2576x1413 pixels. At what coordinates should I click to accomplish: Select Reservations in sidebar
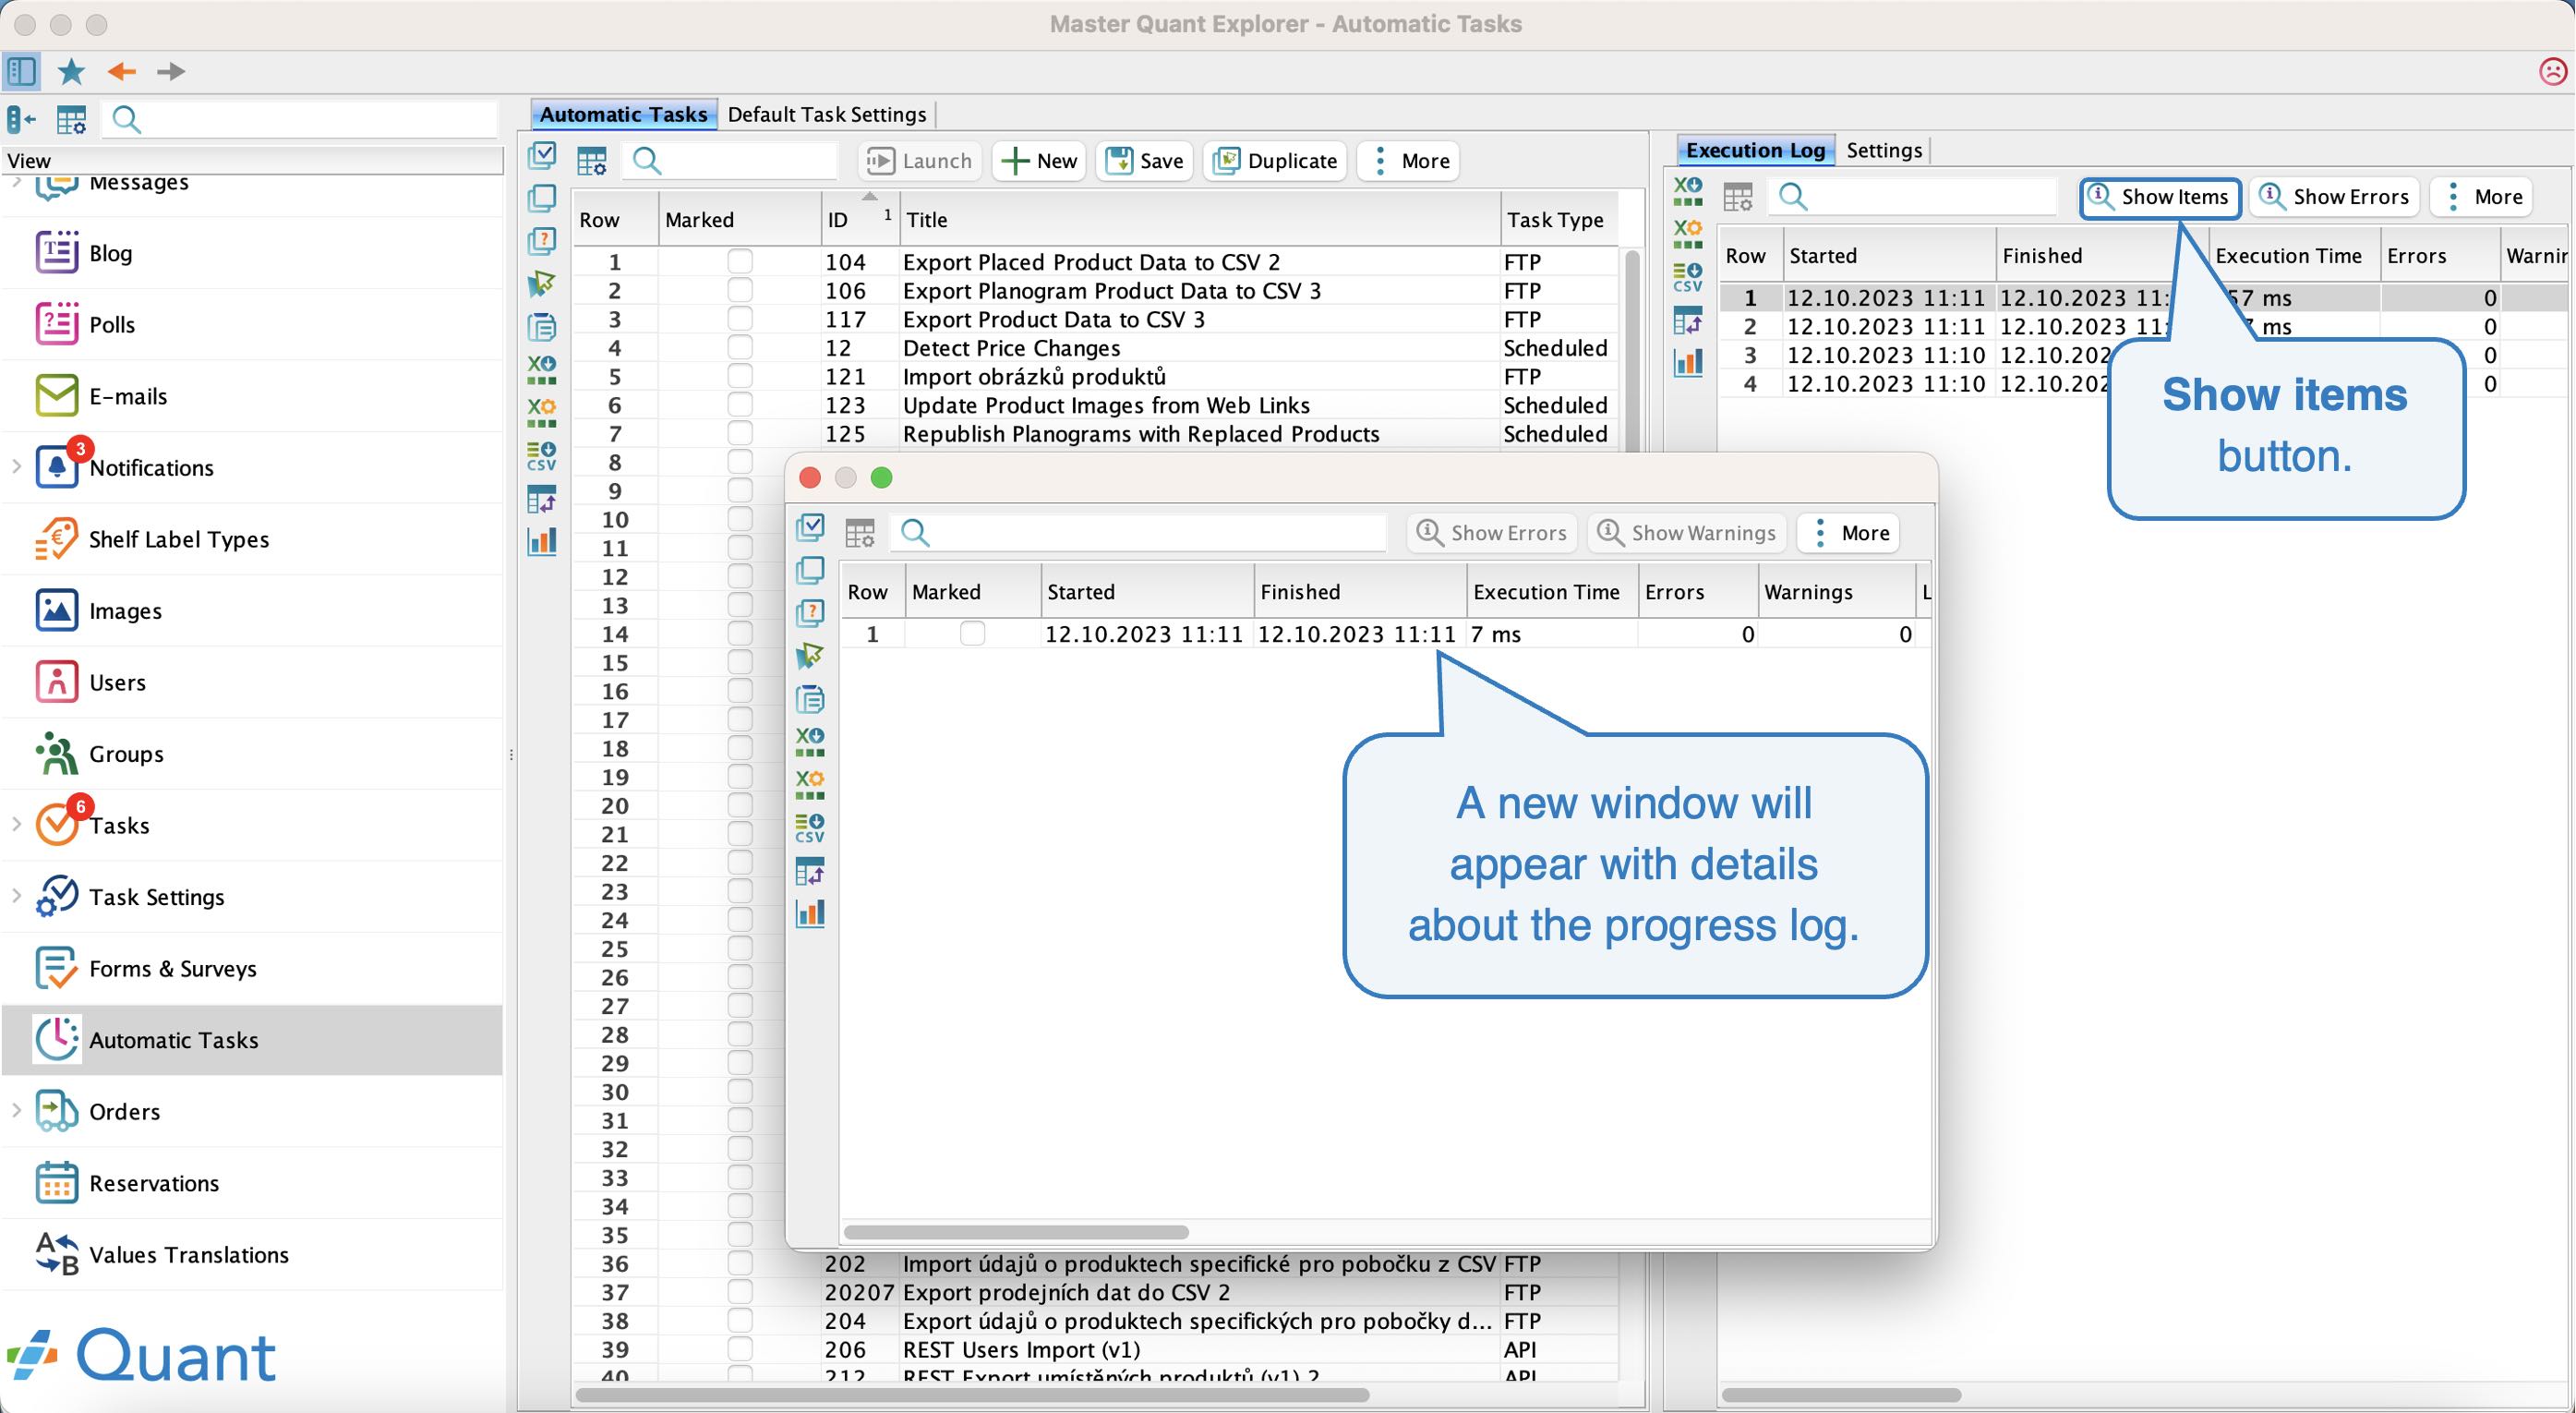pos(252,1183)
